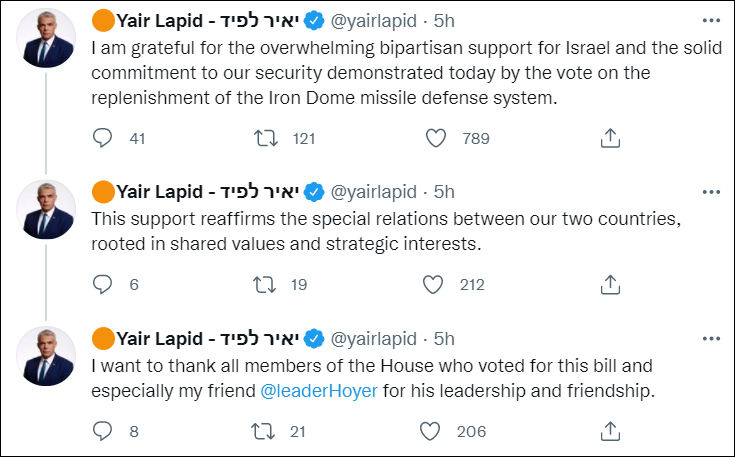Screen dimensions: 735x457
Task: Share the Iron Dome vote tweet
Action: [x=610, y=140]
